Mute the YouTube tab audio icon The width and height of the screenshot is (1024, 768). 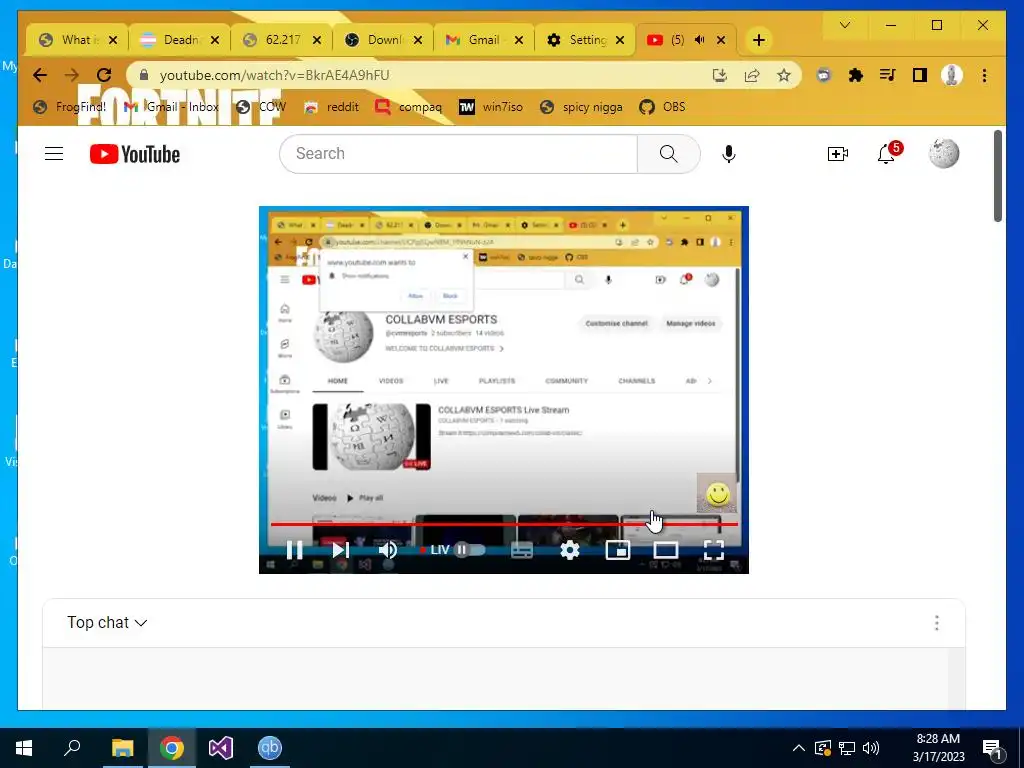coord(699,40)
